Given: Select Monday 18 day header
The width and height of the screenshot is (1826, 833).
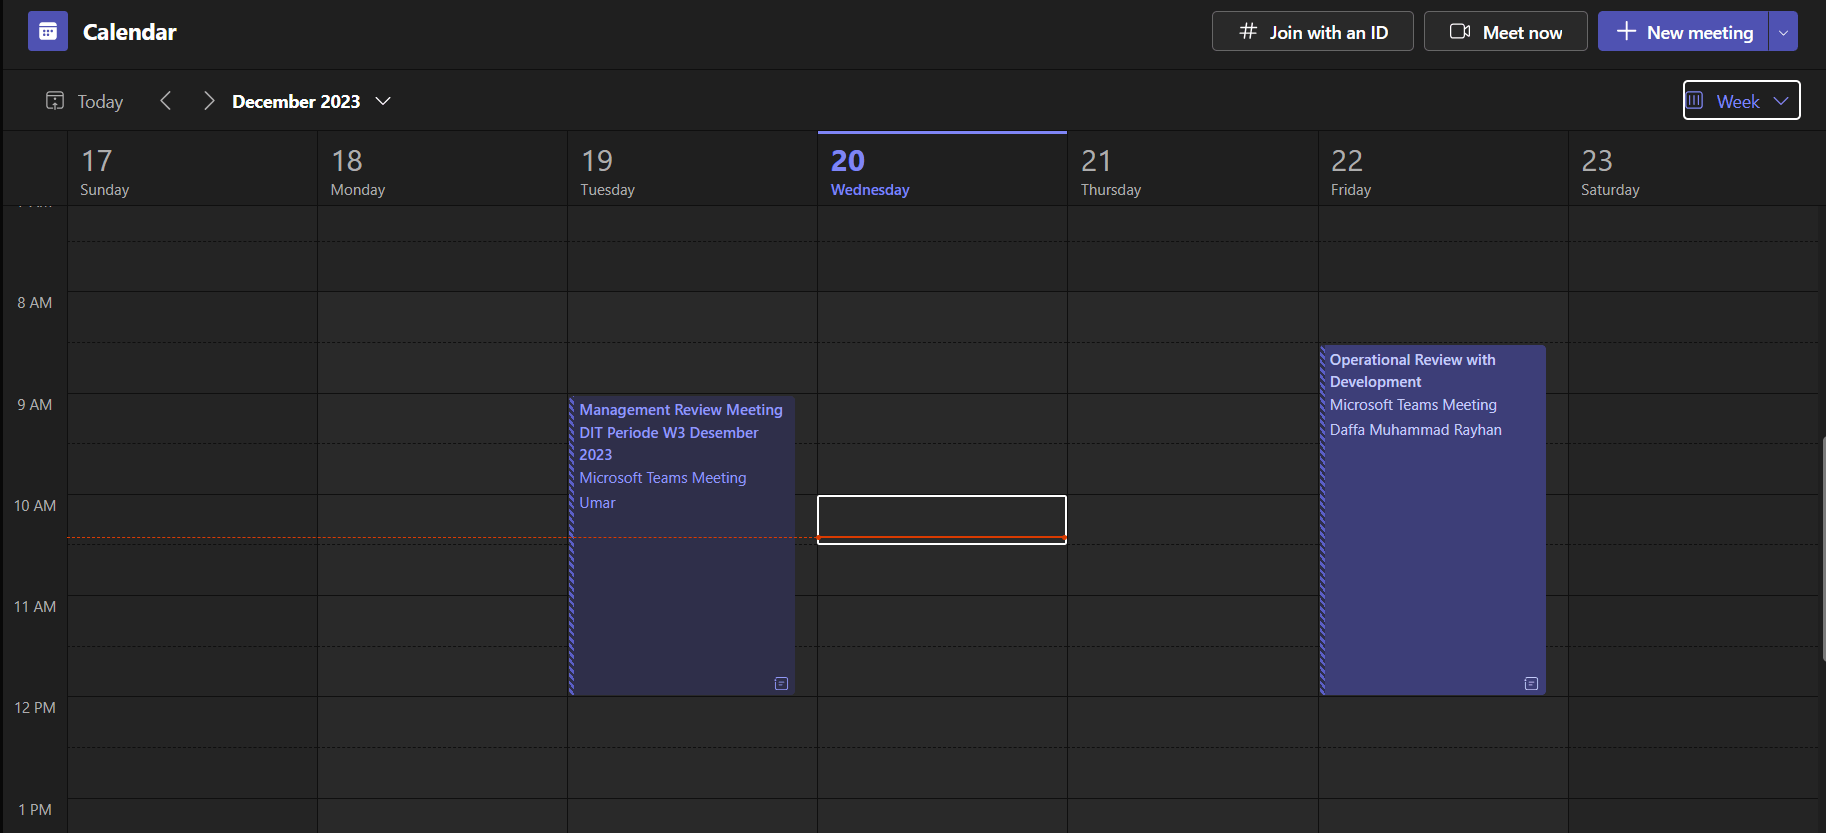Looking at the screenshot, I should [442, 170].
